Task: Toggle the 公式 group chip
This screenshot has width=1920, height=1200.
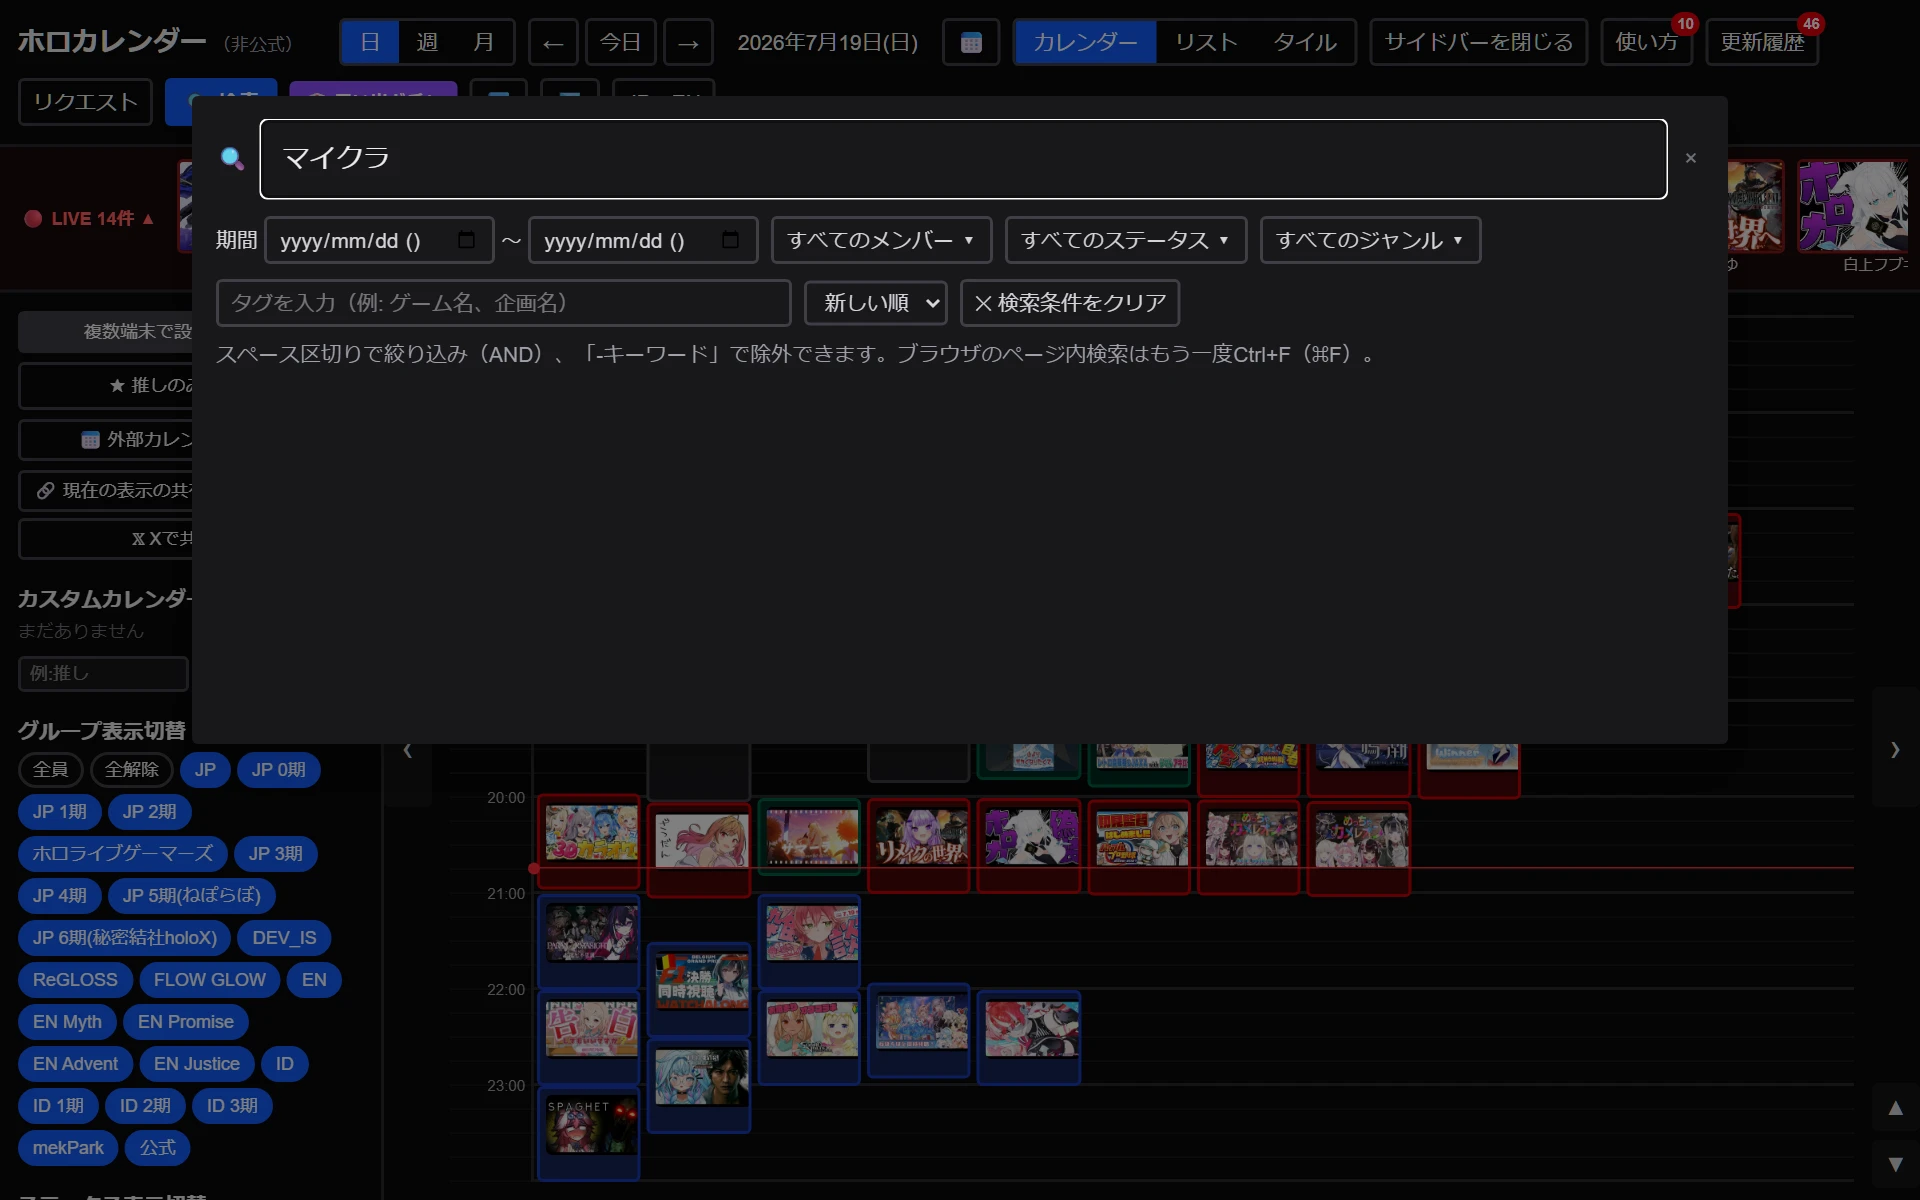Action: [158, 1148]
